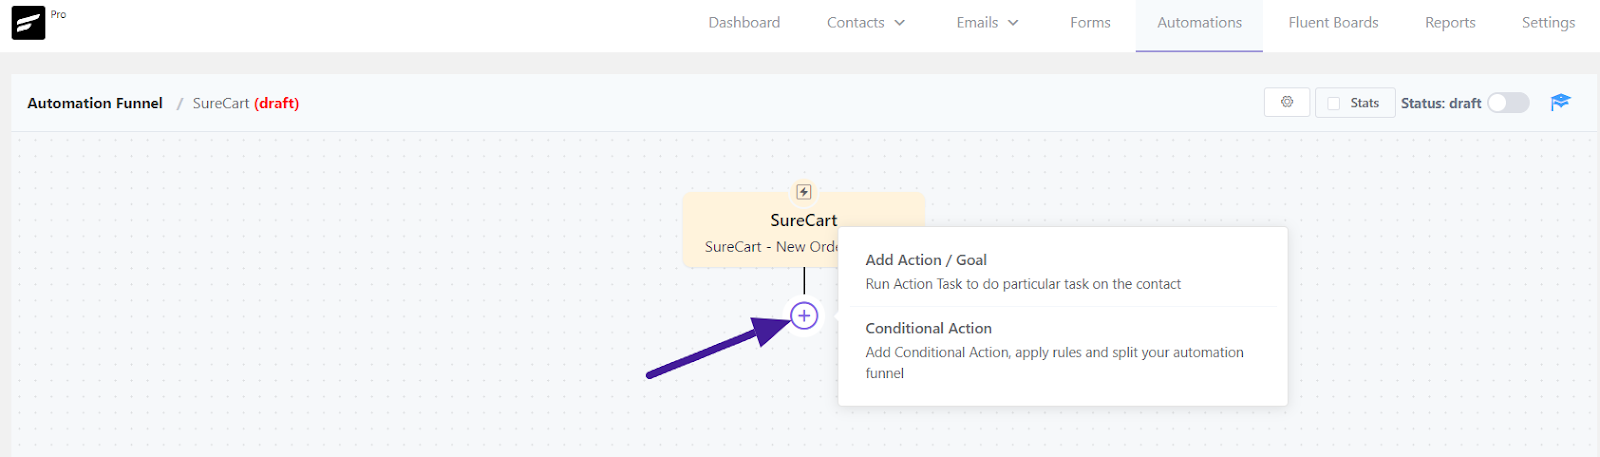Open the Dashboard tab
1600x457 pixels.
tap(744, 22)
